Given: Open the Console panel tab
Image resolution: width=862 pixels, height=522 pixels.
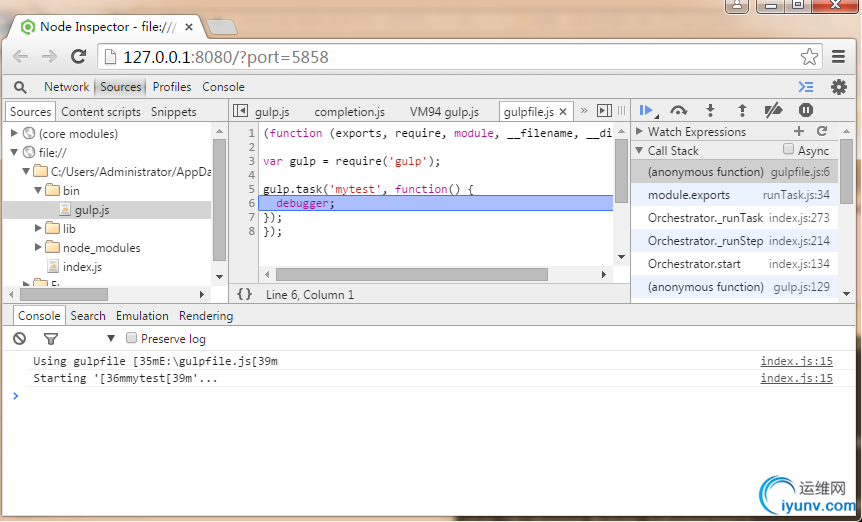Looking at the screenshot, I should [223, 87].
